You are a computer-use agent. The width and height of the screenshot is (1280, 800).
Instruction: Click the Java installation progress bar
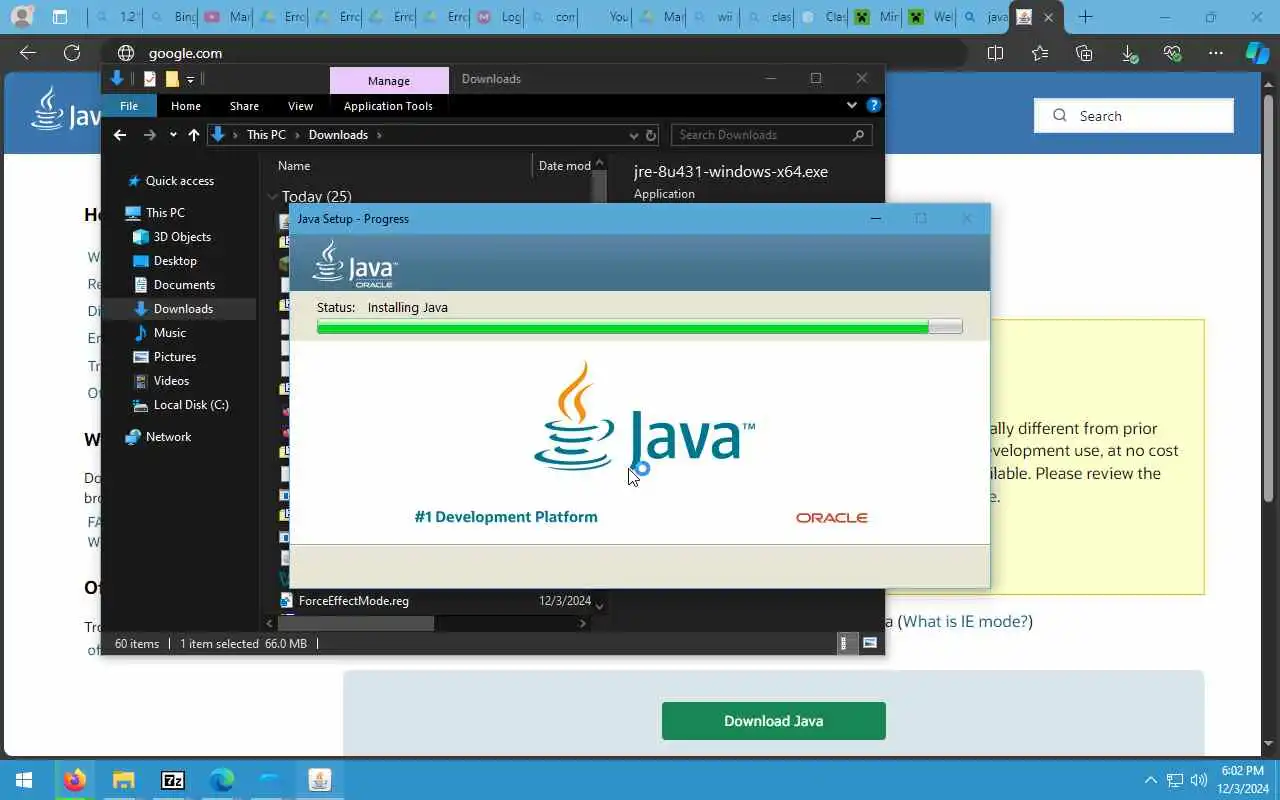640,327
